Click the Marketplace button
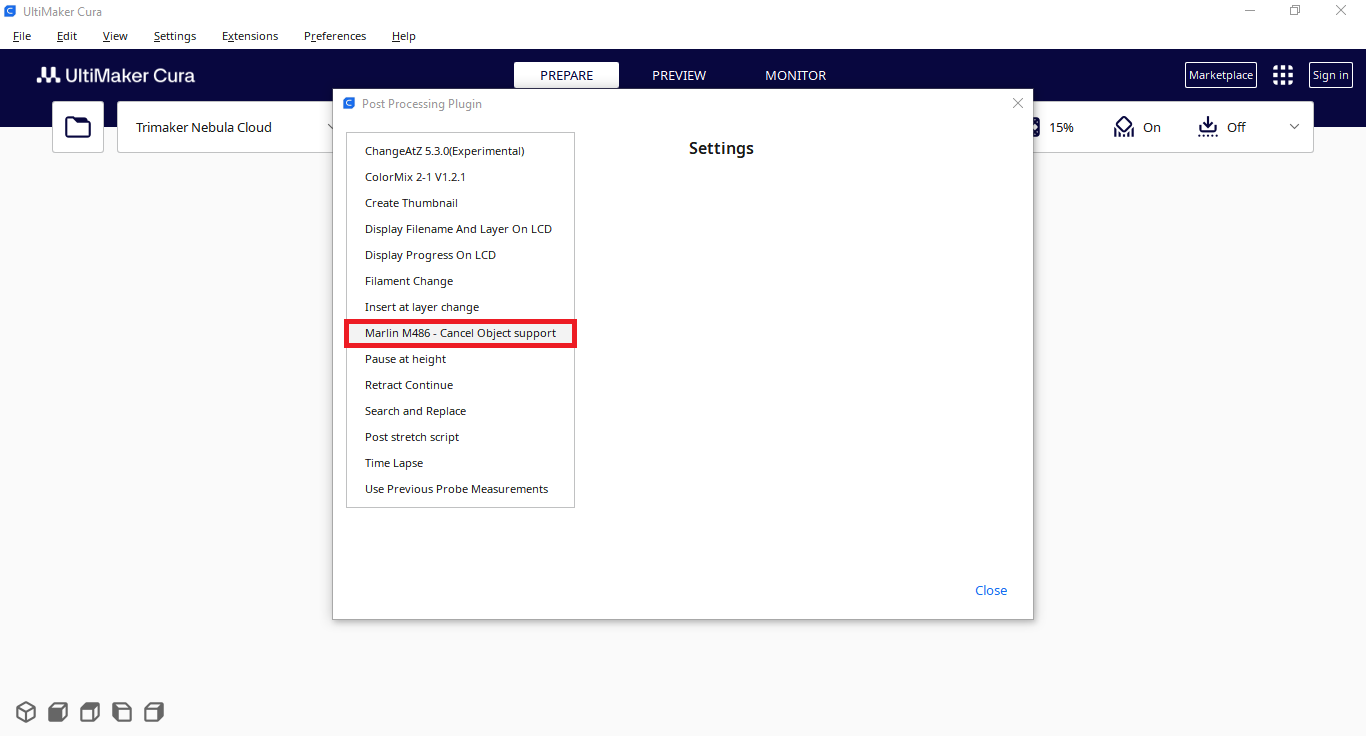The height and width of the screenshot is (736, 1366). (x=1220, y=75)
